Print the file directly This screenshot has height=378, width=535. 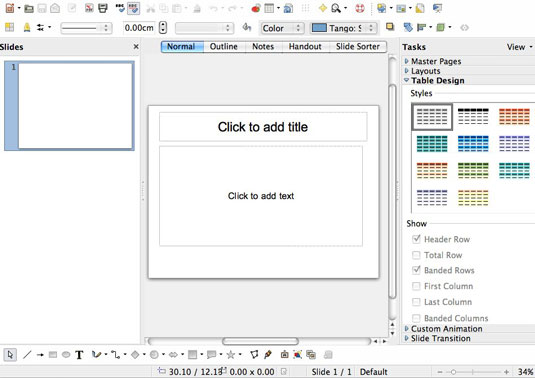pos(103,8)
